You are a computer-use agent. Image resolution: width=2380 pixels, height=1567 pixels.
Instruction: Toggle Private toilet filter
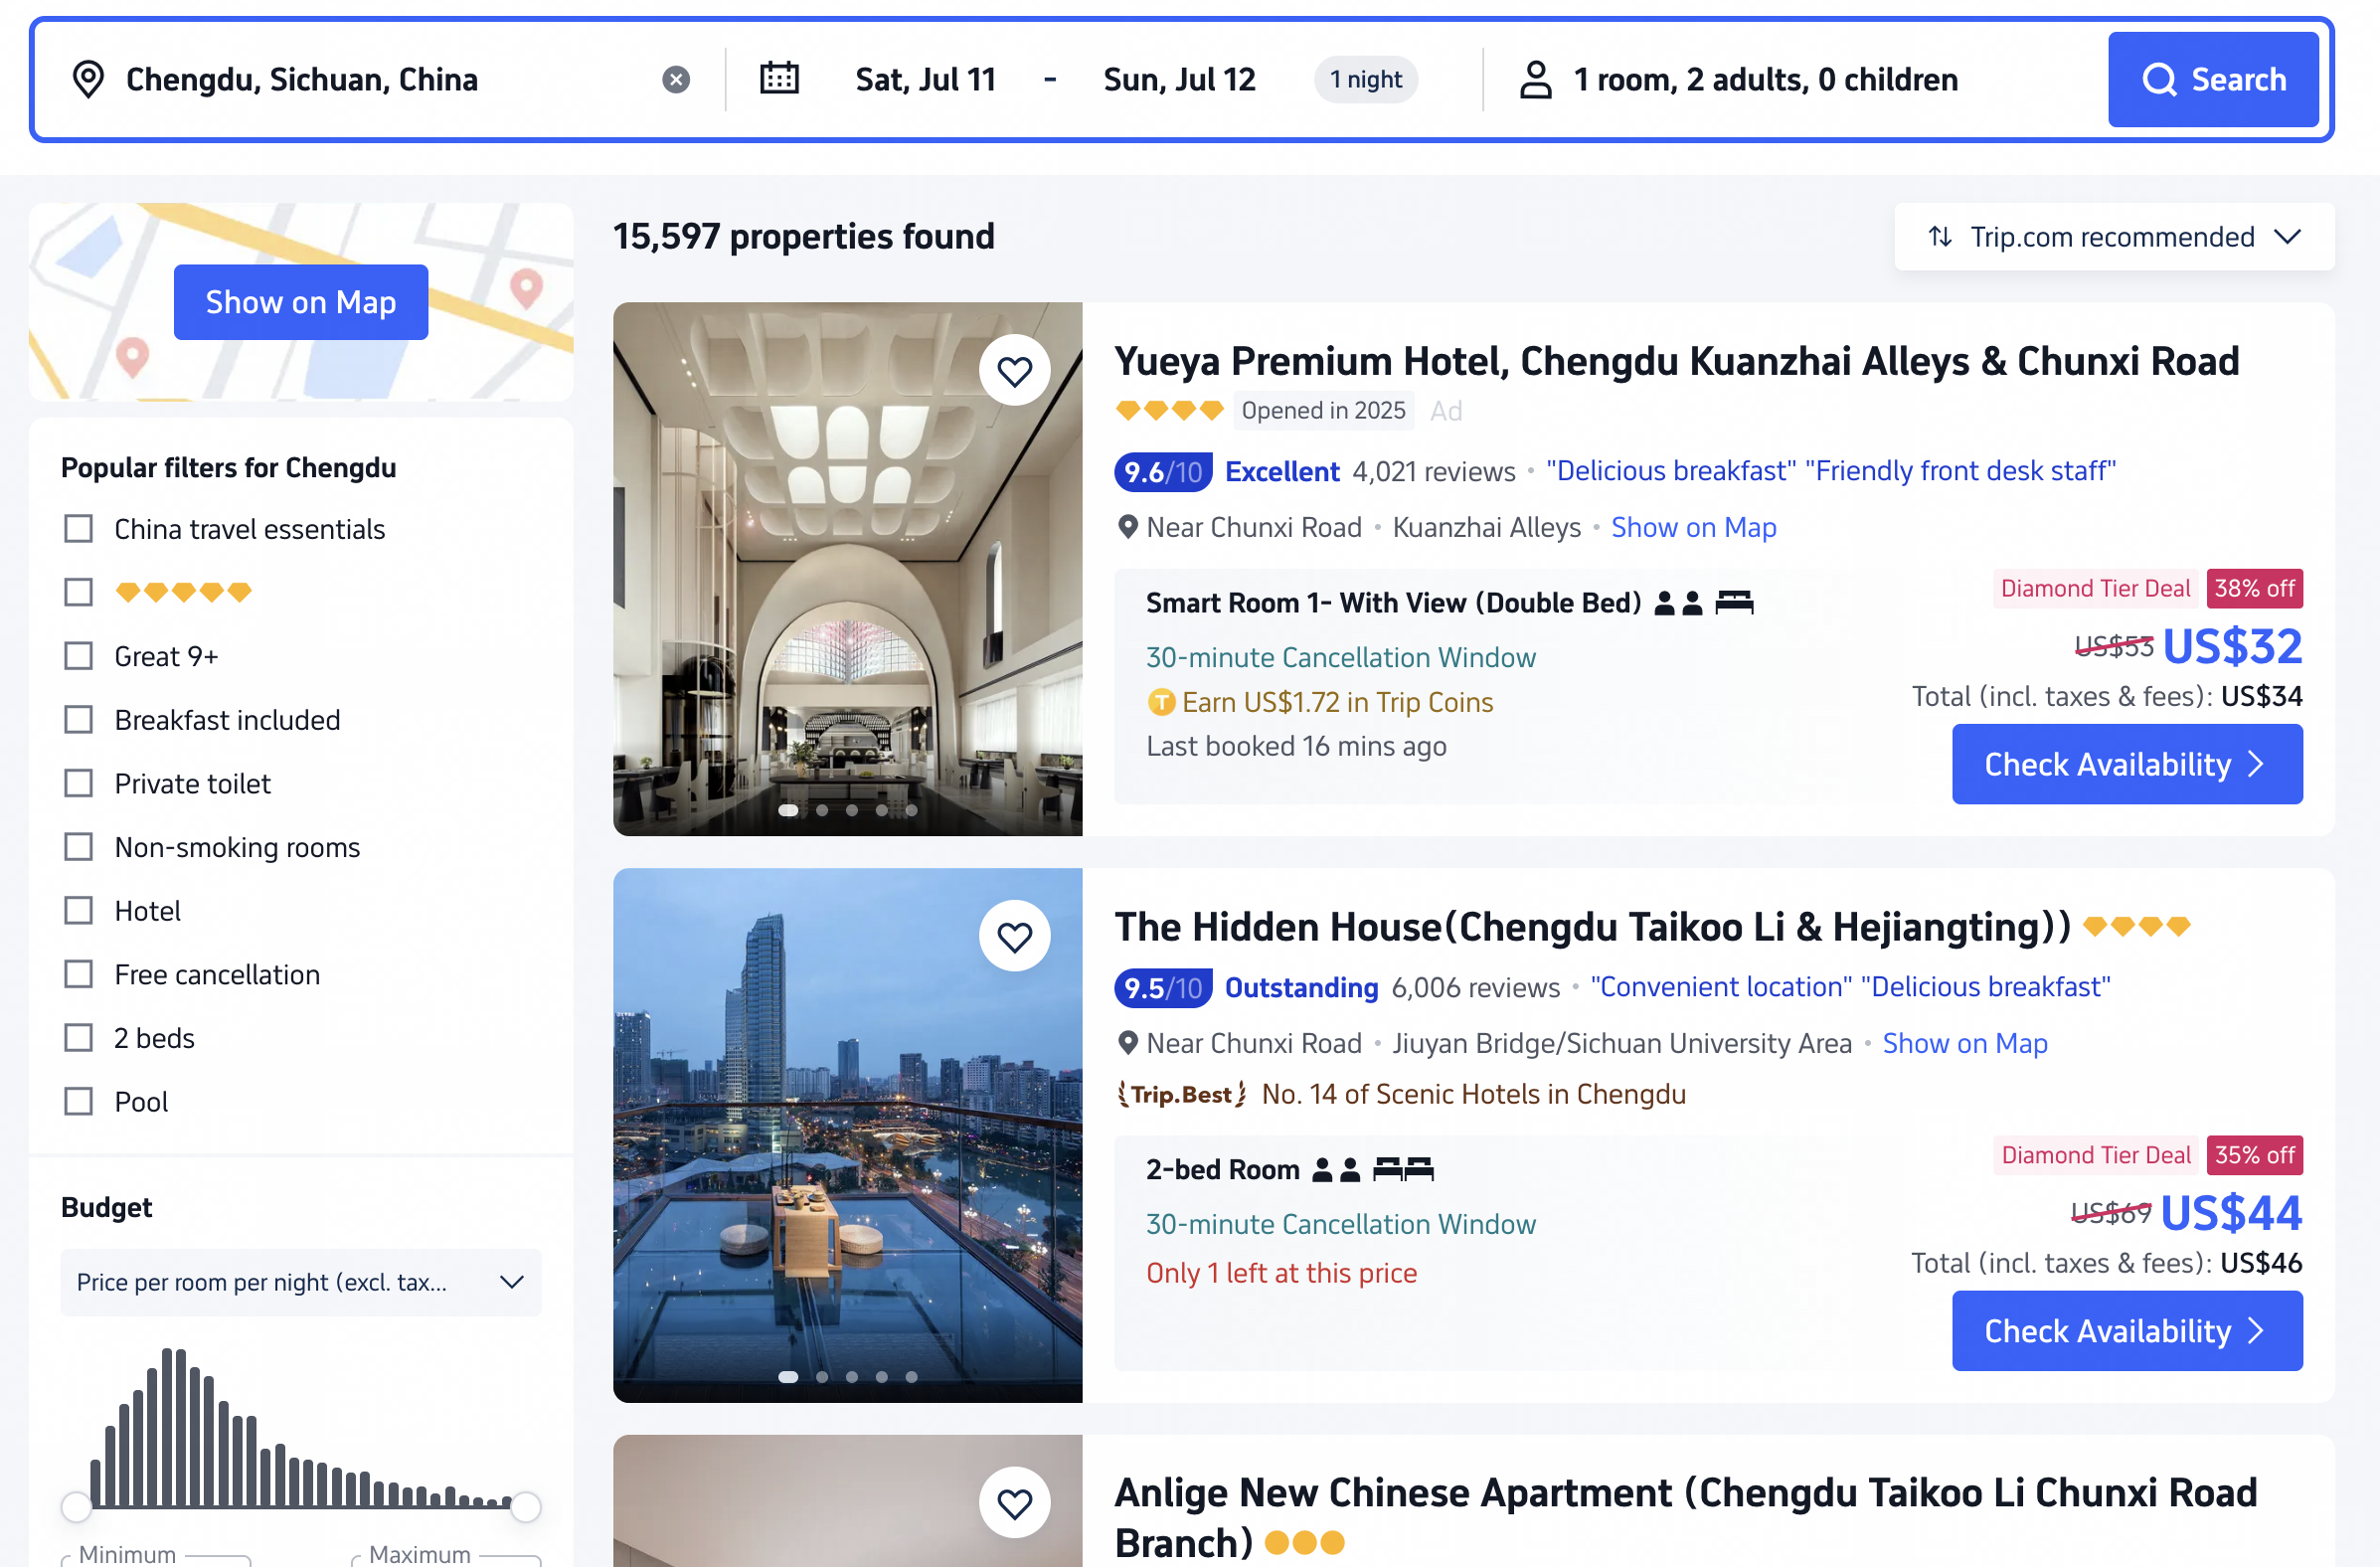click(78, 783)
